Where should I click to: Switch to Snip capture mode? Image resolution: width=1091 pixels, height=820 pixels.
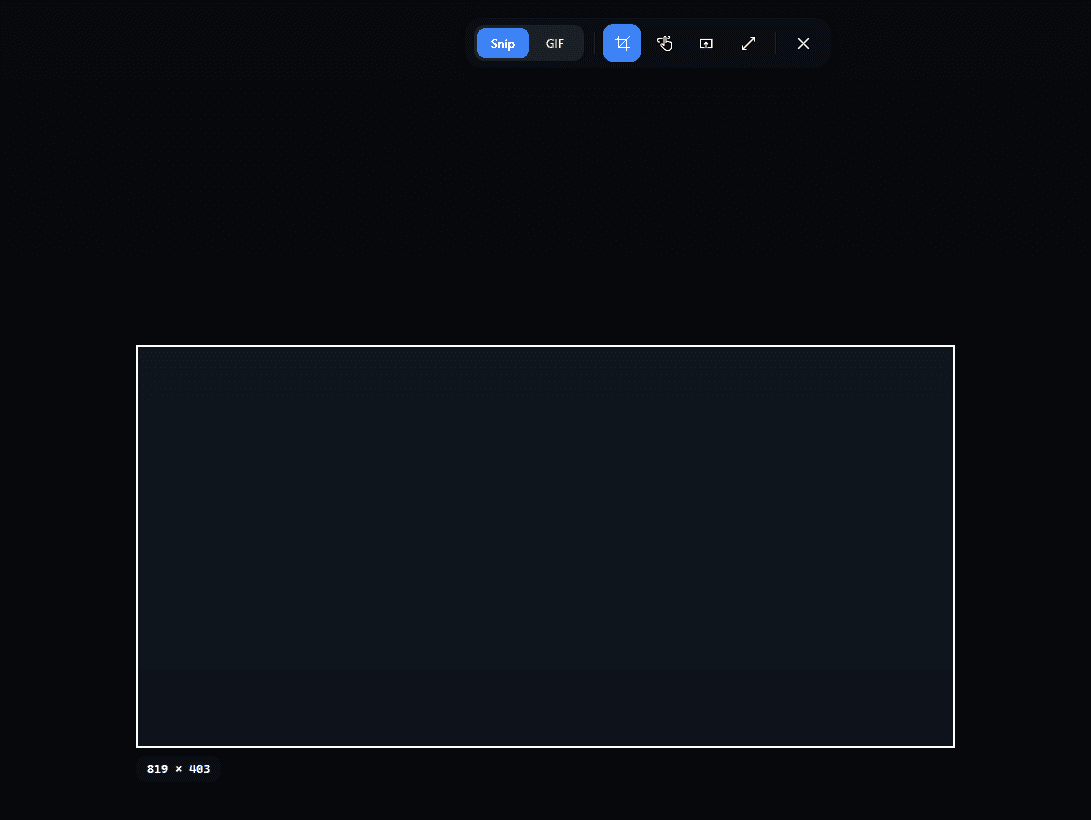click(x=502, y=43)
